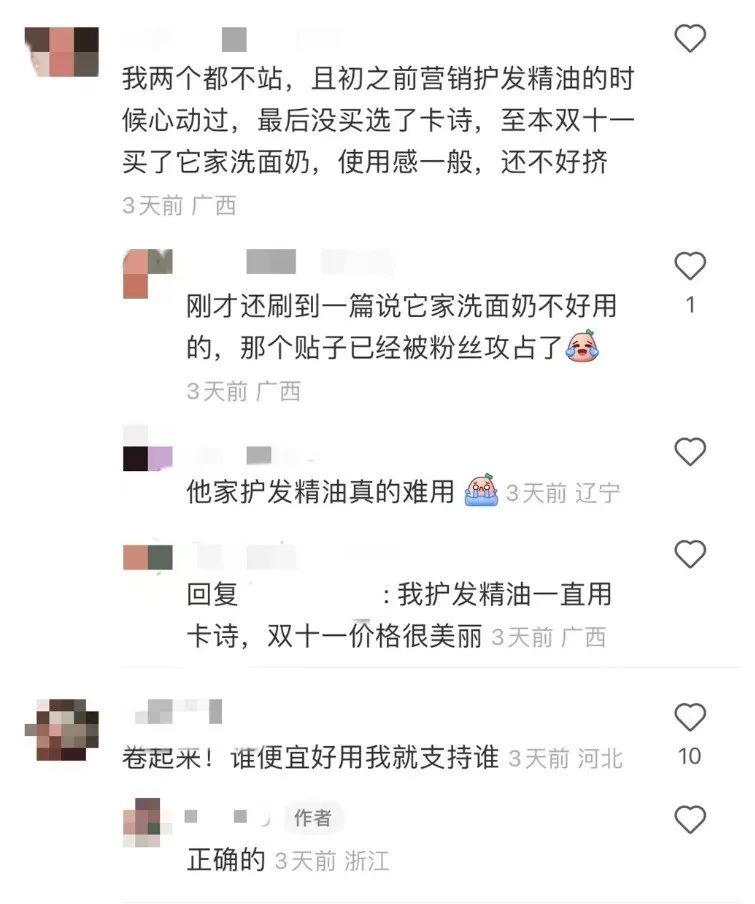
Task: Open avatar of 刚才还刷到 replier
Action: pos(148,274)
